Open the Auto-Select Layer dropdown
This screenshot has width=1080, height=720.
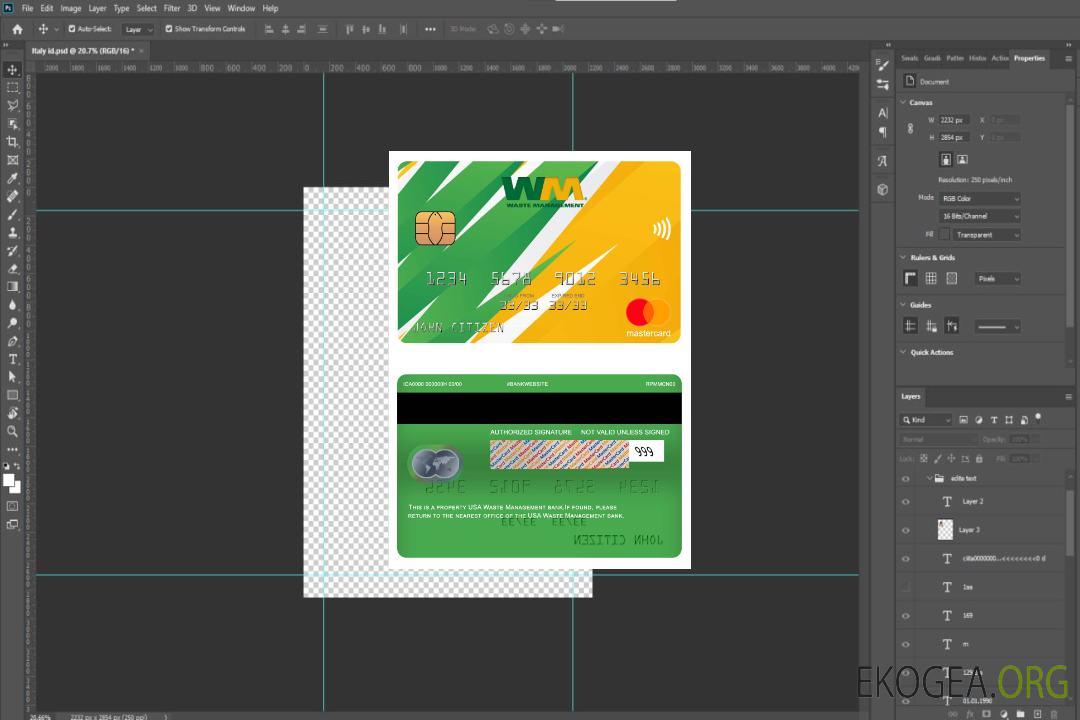click(x=138, y=29)
